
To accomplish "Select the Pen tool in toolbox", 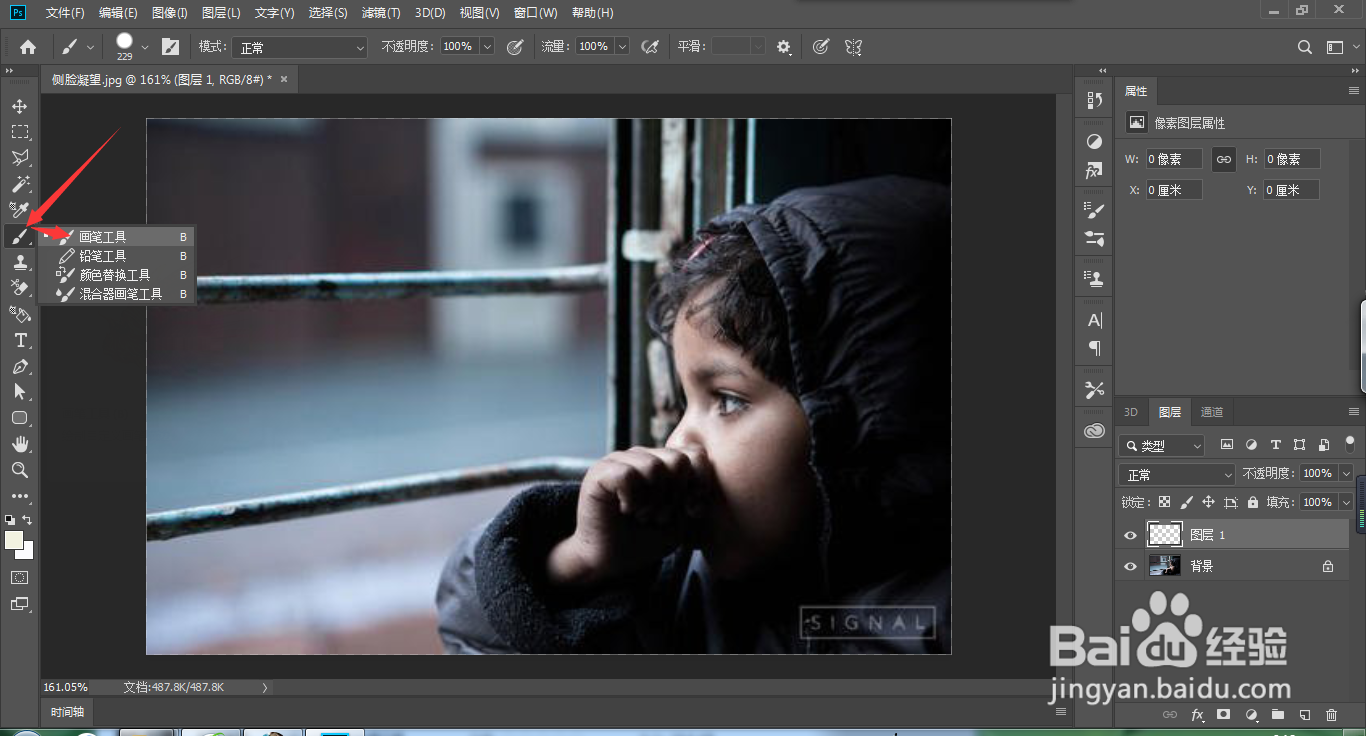I will [x=19, y=367].
